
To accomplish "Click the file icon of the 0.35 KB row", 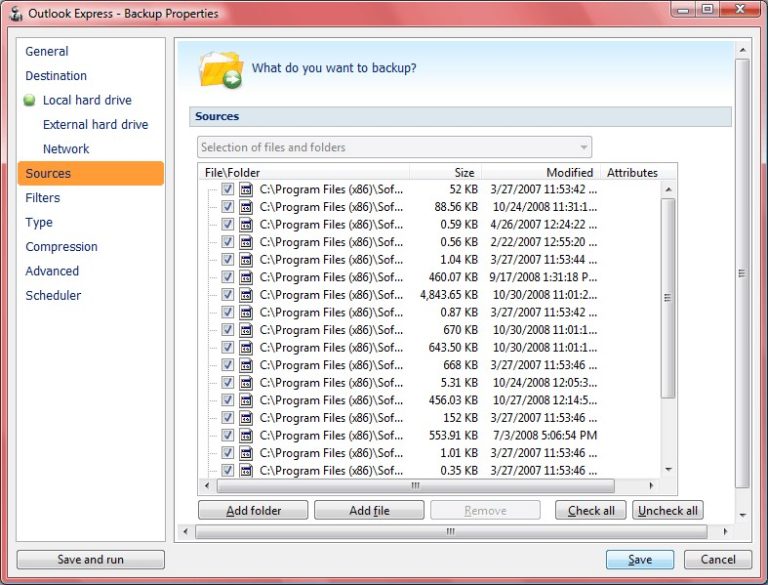I will point(246,470).
